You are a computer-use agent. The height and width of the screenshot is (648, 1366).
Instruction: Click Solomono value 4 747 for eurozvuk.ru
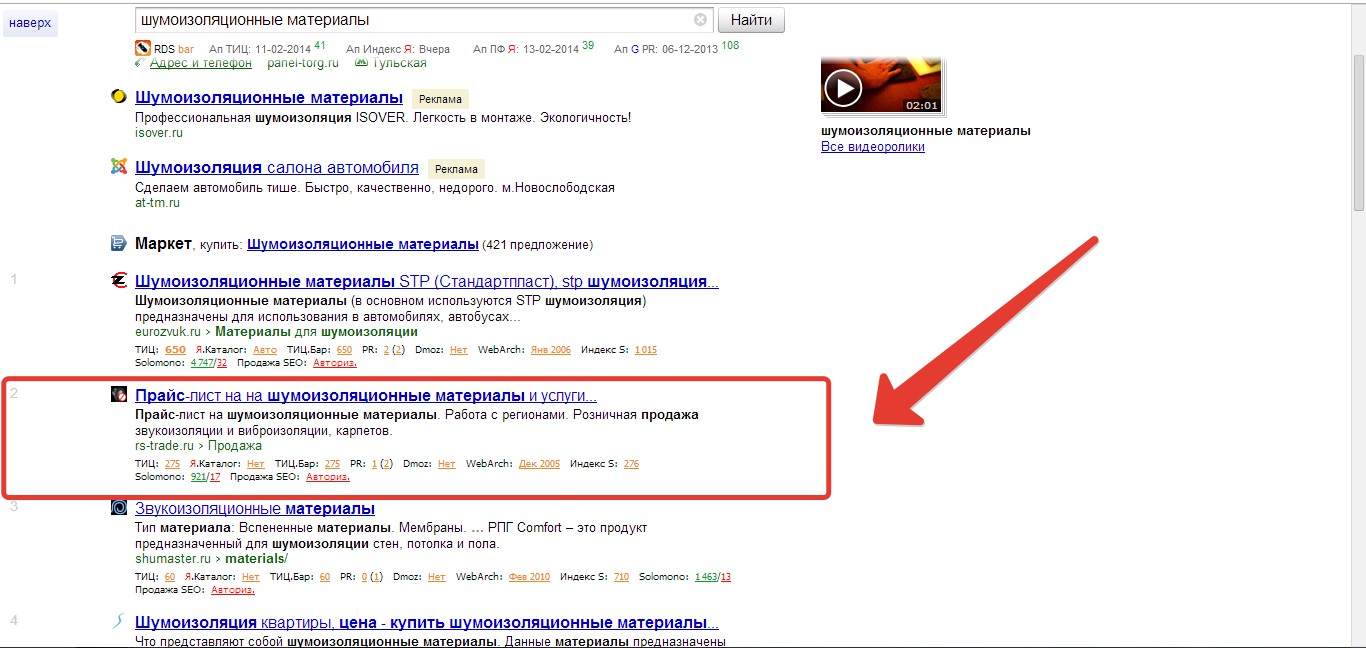(202, 363)
